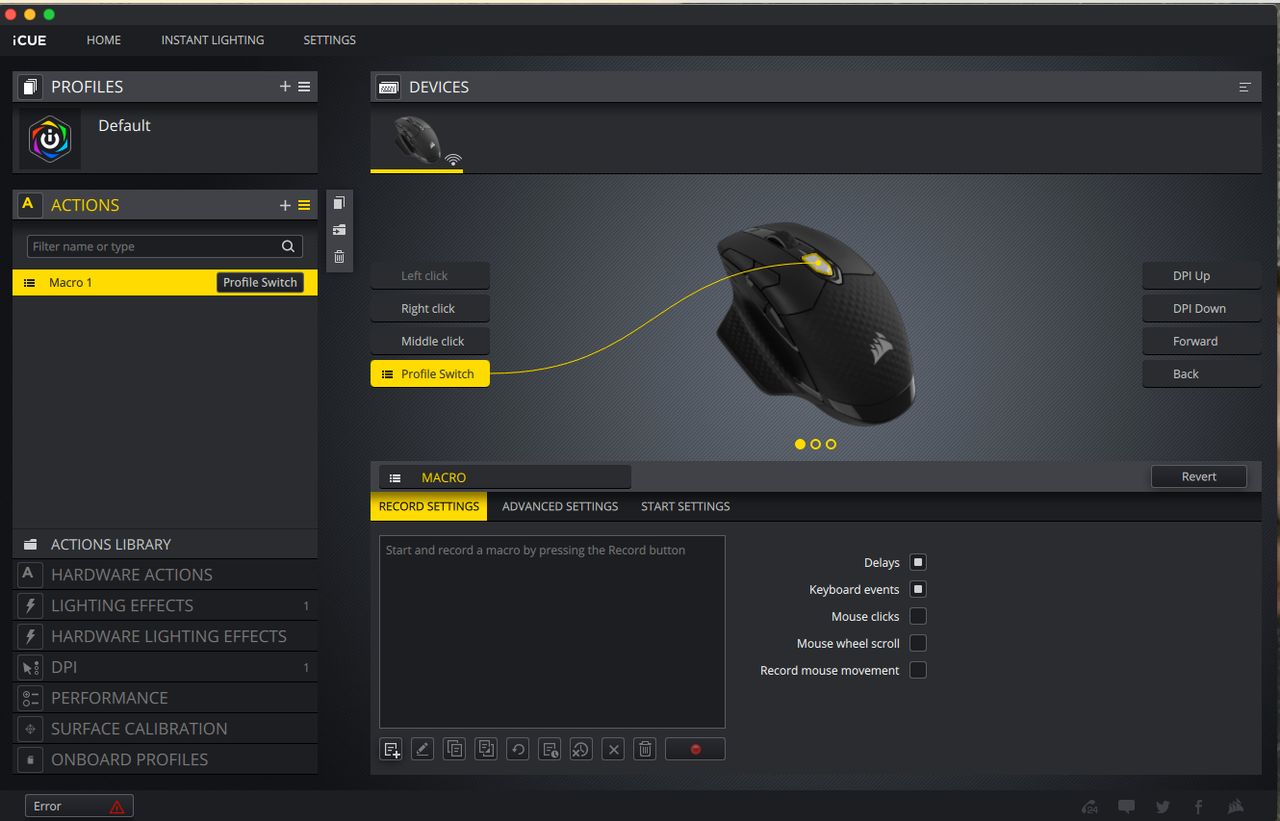Select the Default profile icon
Screen dimensions: 1280x821
(49, 139)
